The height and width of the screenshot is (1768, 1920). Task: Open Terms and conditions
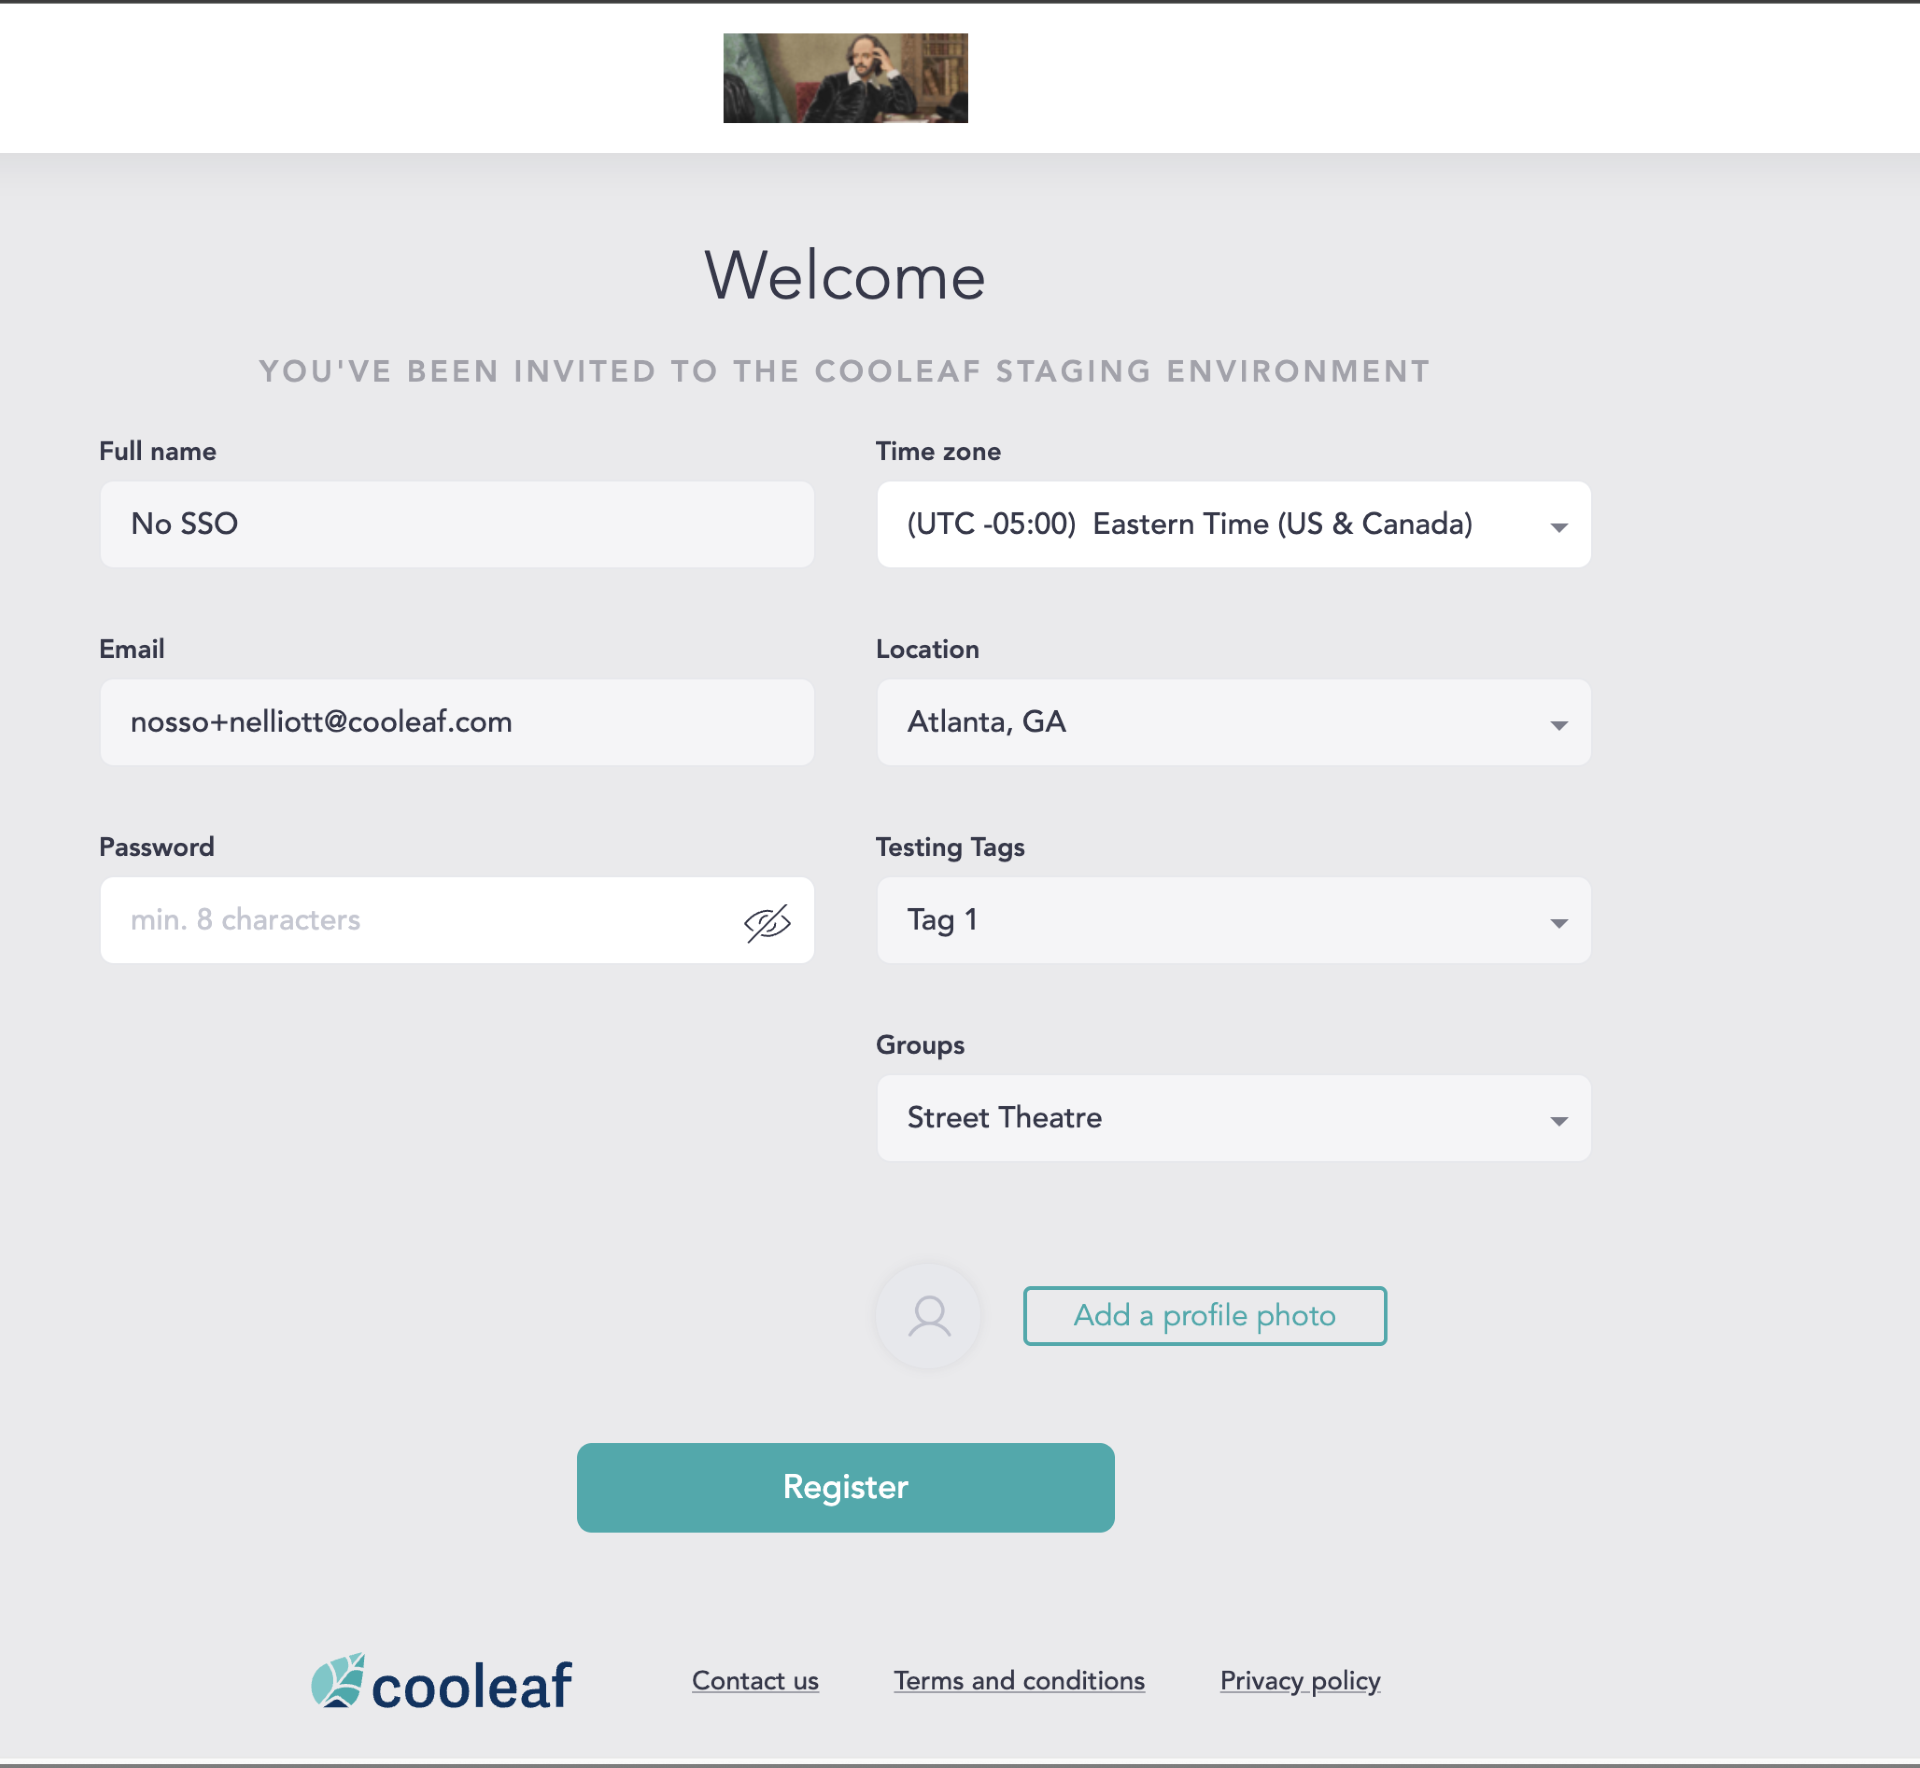pyautogui.click(x=1019, y=1680)
